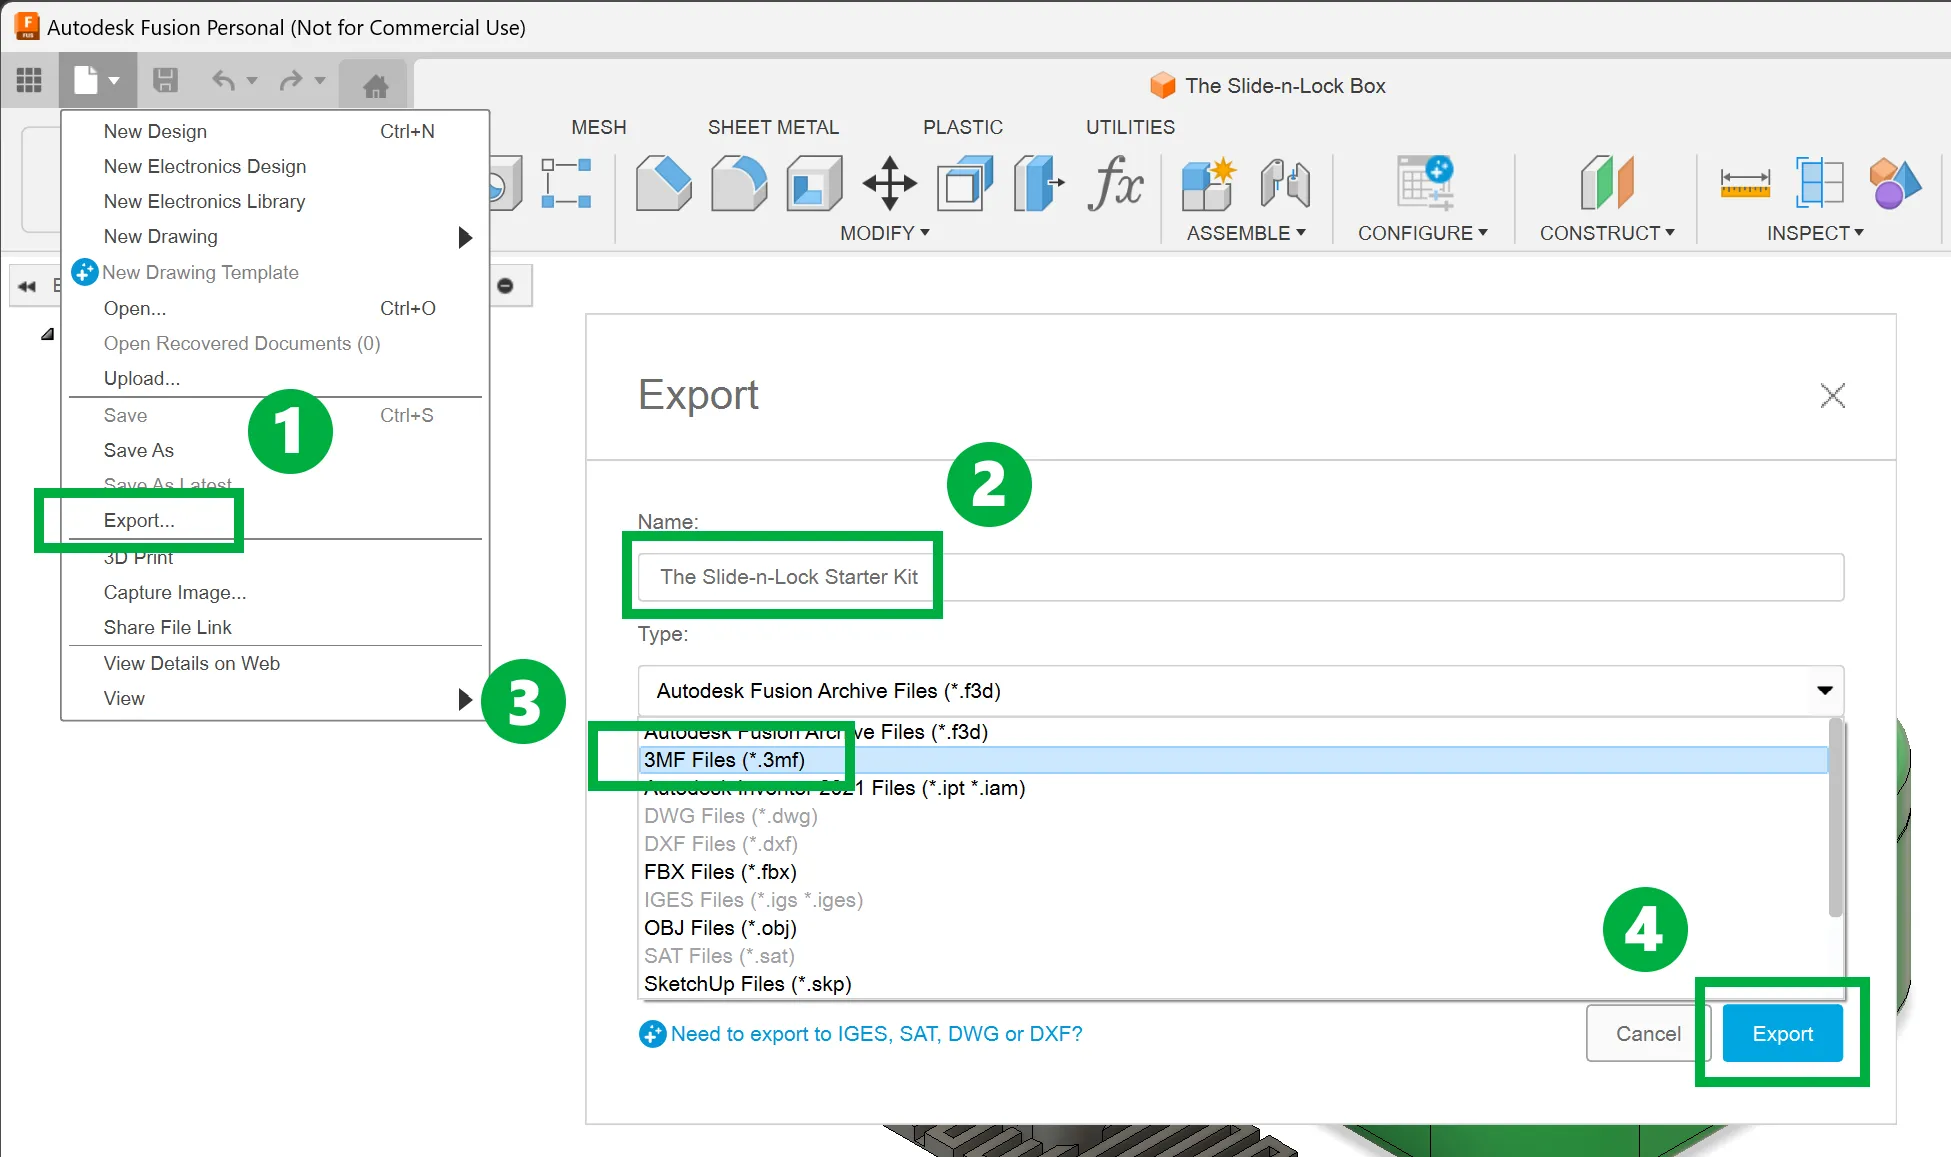Expand the New Drawing submenu arrow
This screenshot has height=1157, width=1951.
click(x=465, y=237)
